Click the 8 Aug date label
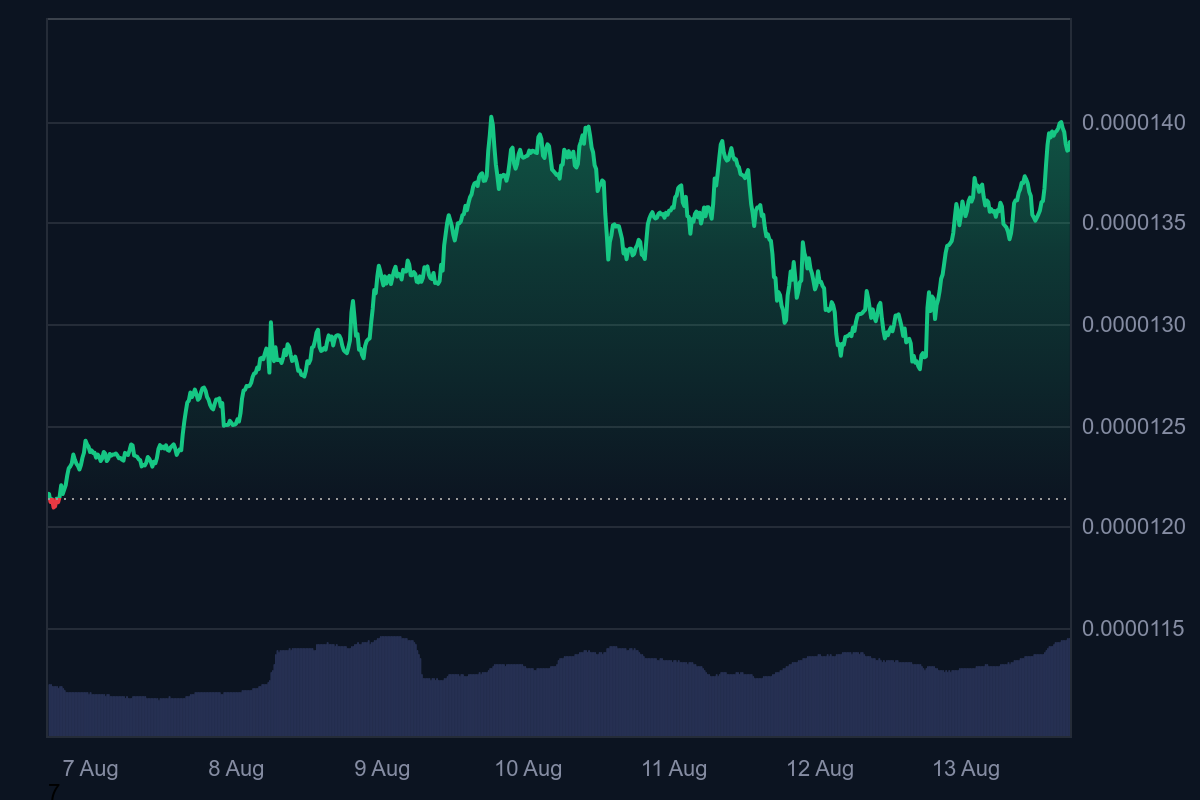The height and width of the screenshot is (800, 1200). click(x=236, y=769)
